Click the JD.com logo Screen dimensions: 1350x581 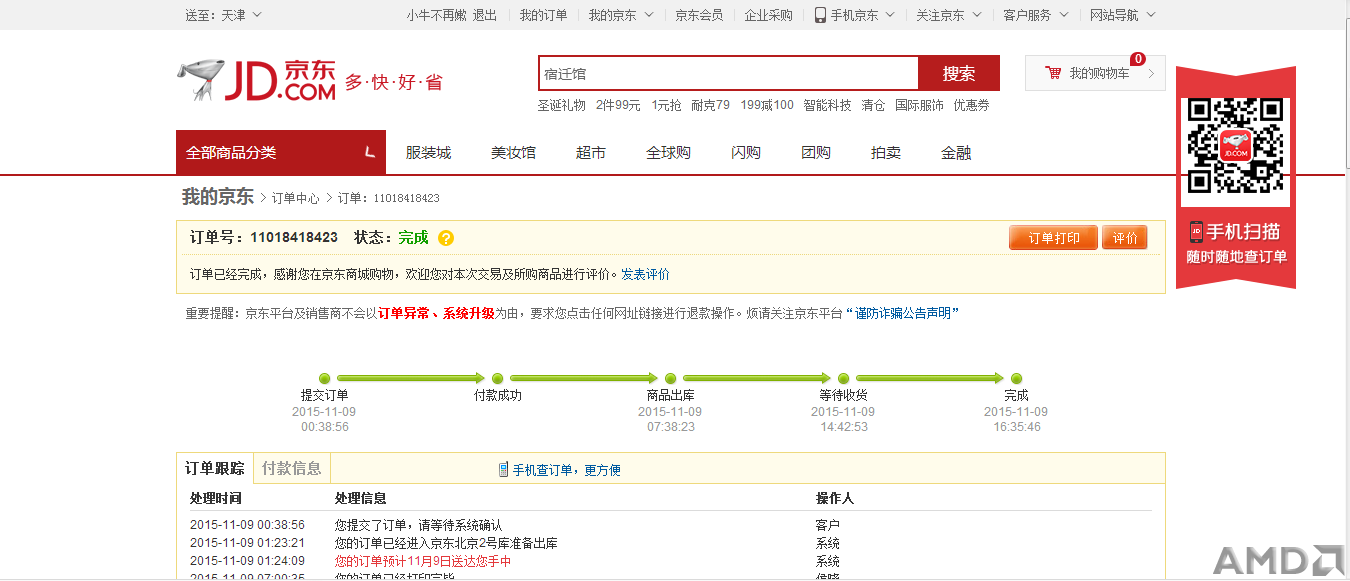257,80
